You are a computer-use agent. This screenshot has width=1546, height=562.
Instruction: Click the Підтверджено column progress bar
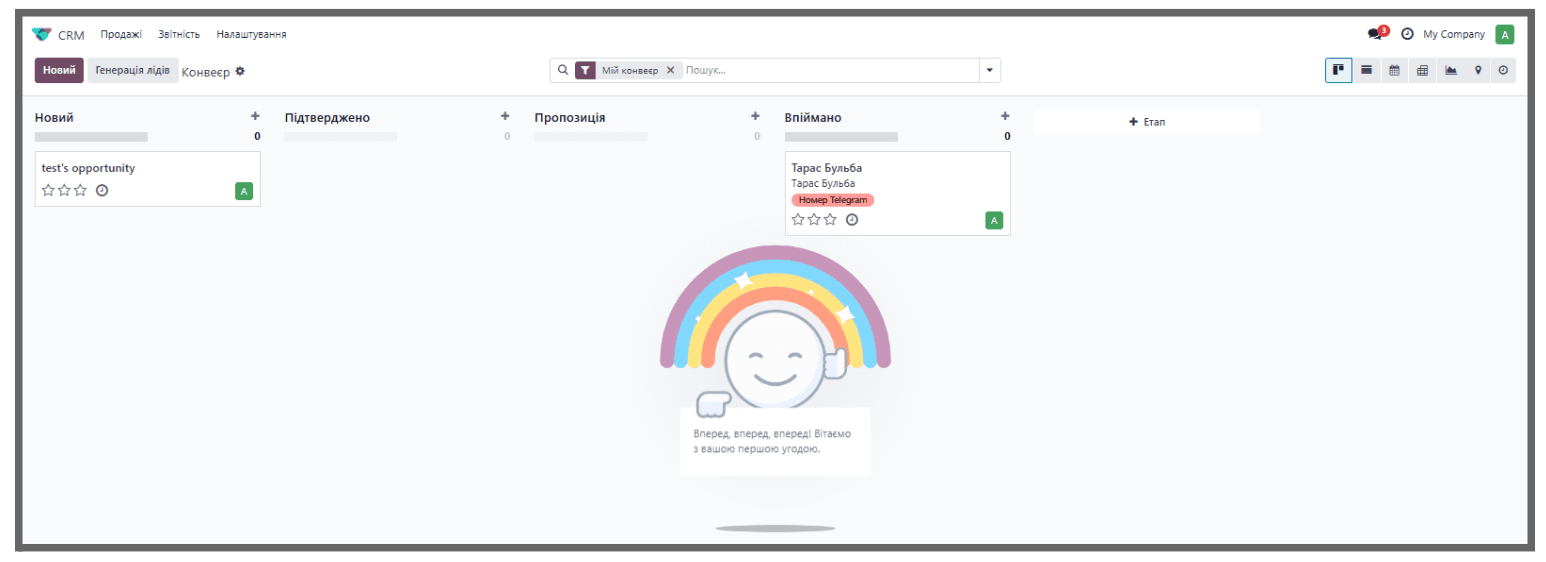coord(341,136)
